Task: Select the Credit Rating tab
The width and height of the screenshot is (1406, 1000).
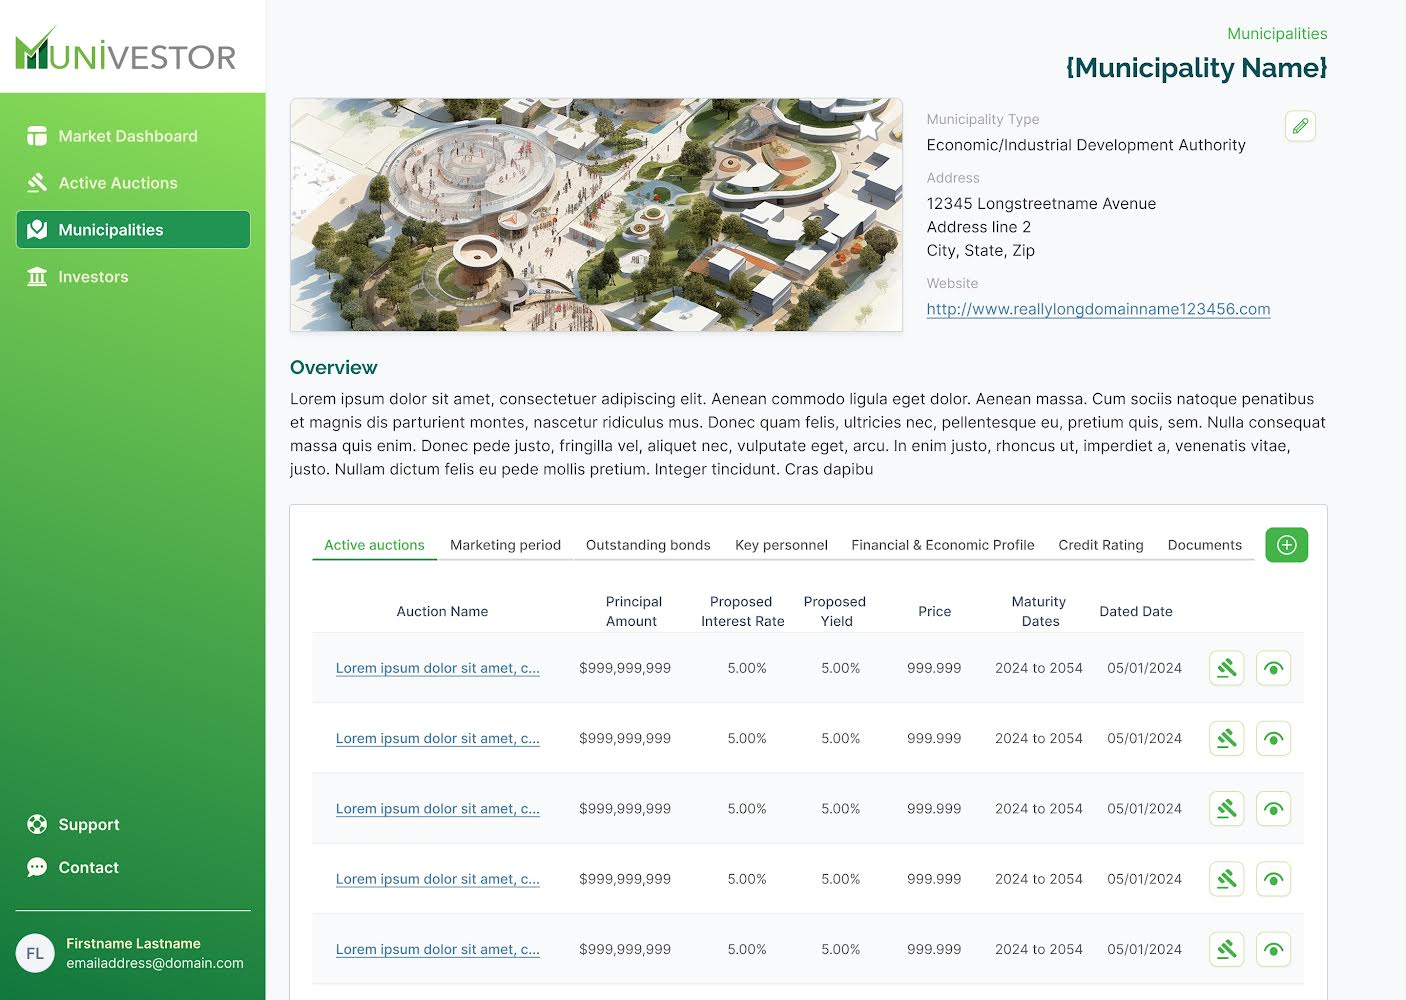Action: [1100, 545]
